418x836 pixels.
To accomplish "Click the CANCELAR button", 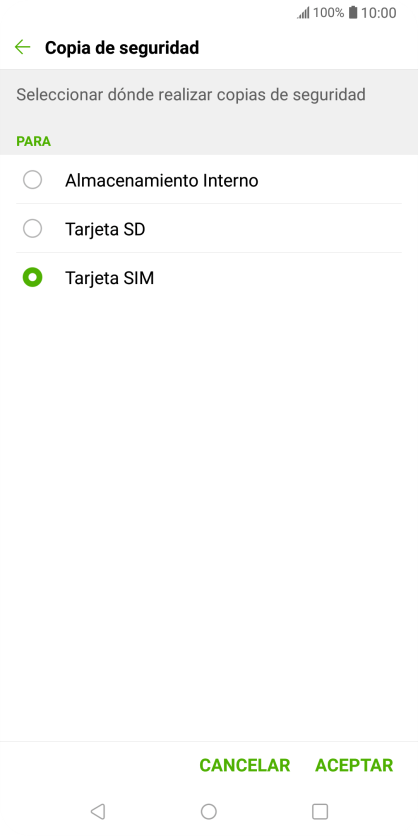I will point(245,766).
